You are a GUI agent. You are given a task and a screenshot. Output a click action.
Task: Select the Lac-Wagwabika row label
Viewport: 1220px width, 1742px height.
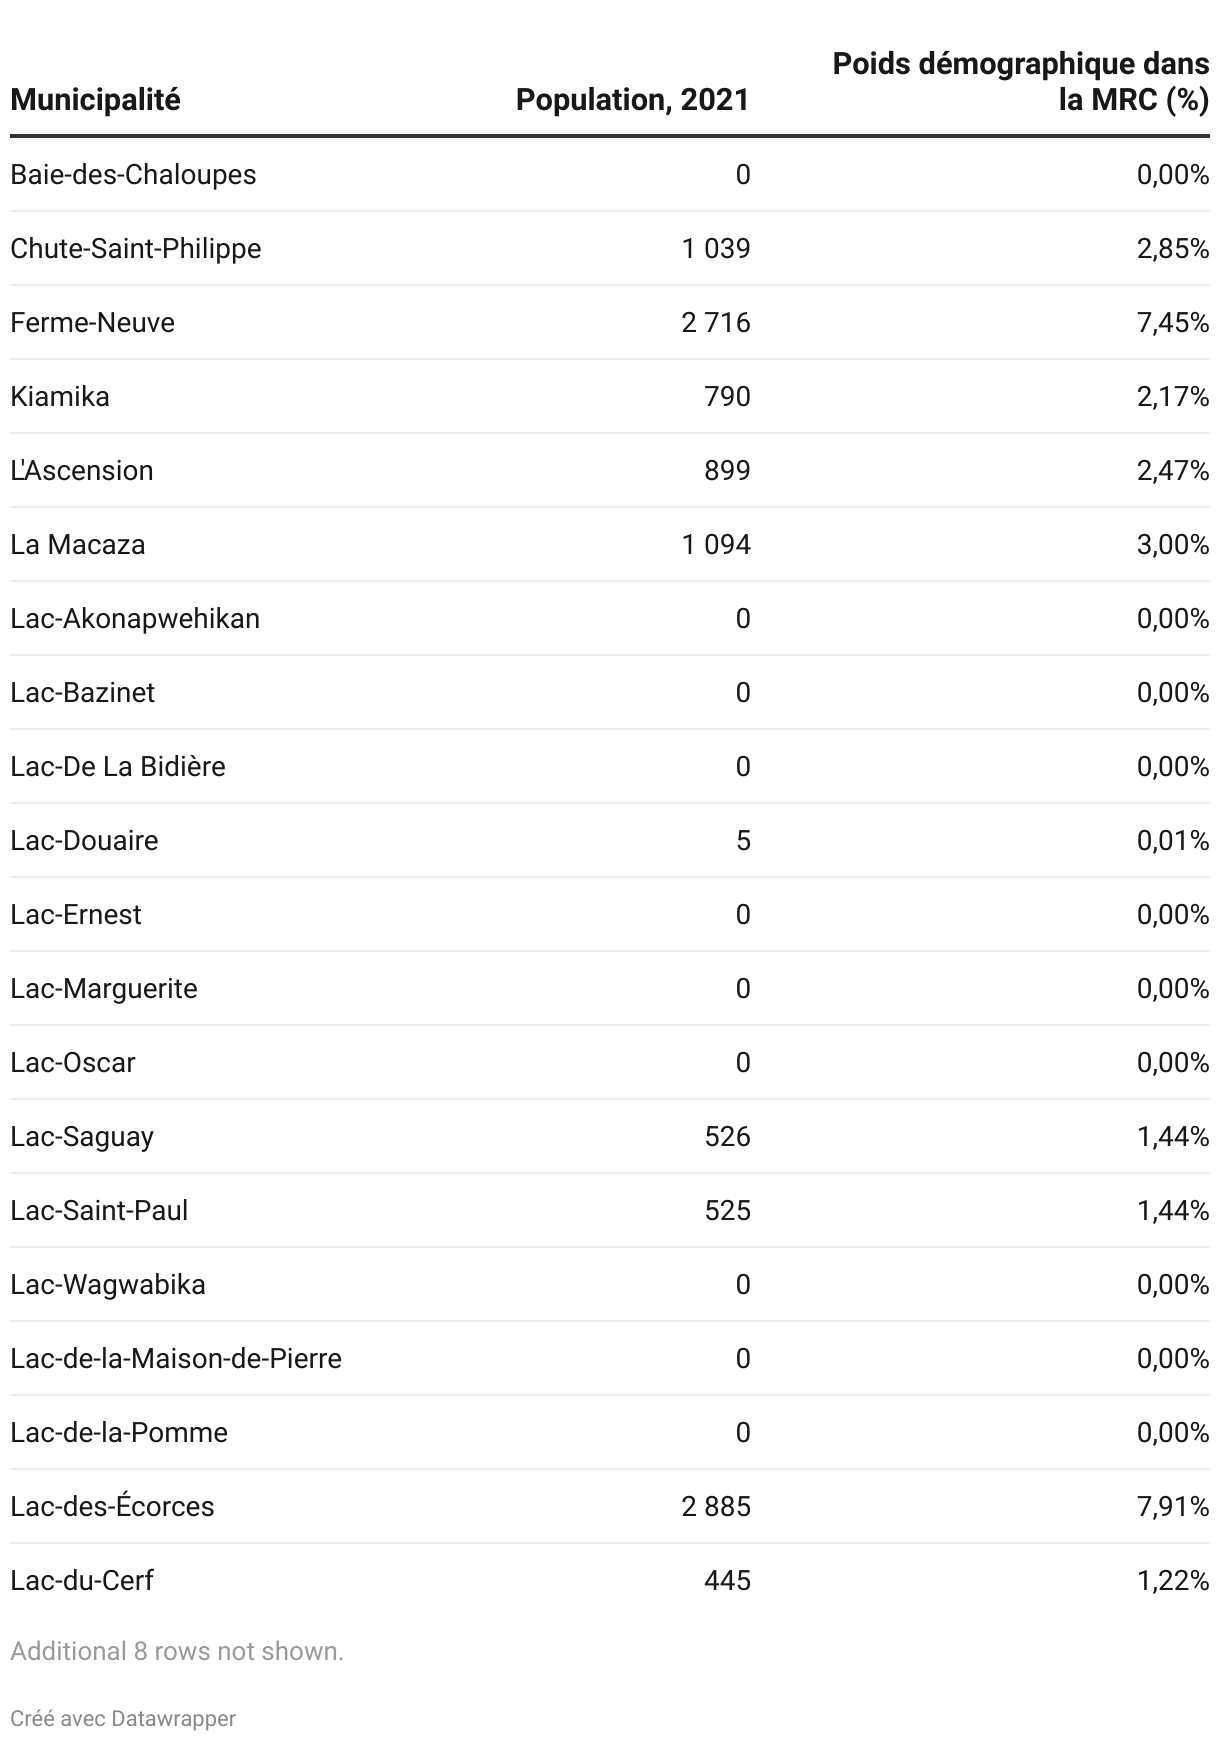tap(108, 1285)
